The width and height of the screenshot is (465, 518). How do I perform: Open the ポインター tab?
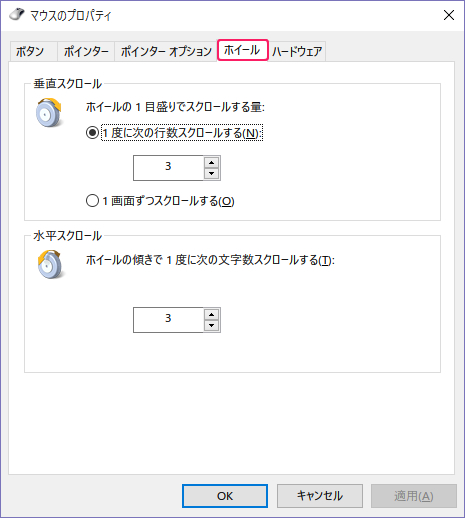pos(86,52)
